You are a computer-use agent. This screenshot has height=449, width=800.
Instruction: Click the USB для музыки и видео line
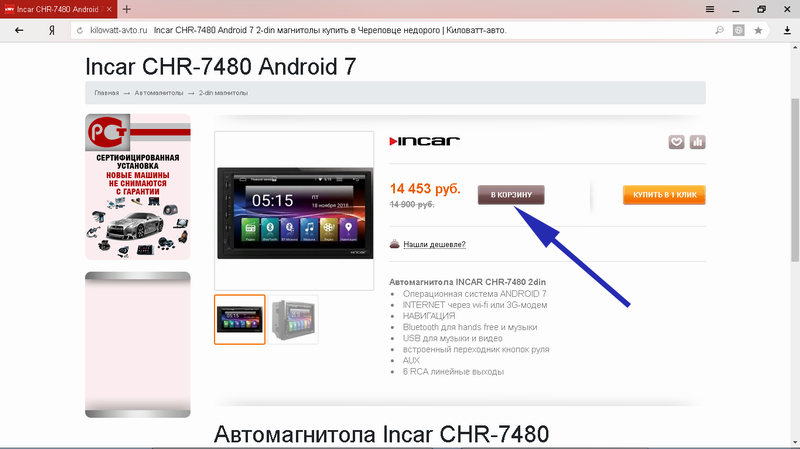coord(453,338)
